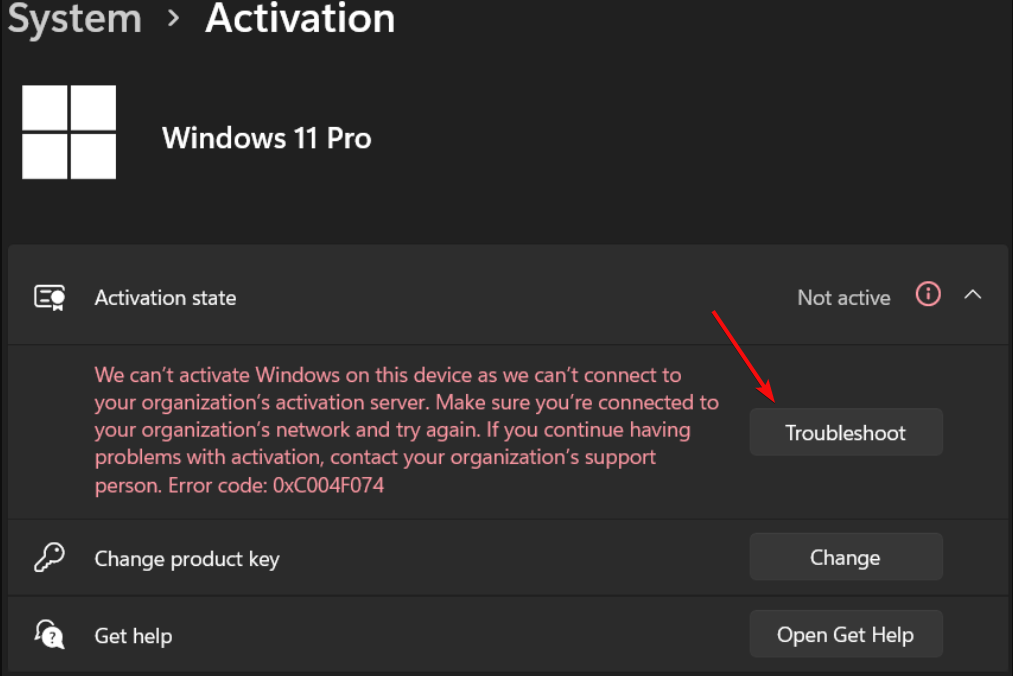Go back to System breadcrumb
This screenshot has height=676, width=1013.
coord(76,19)
